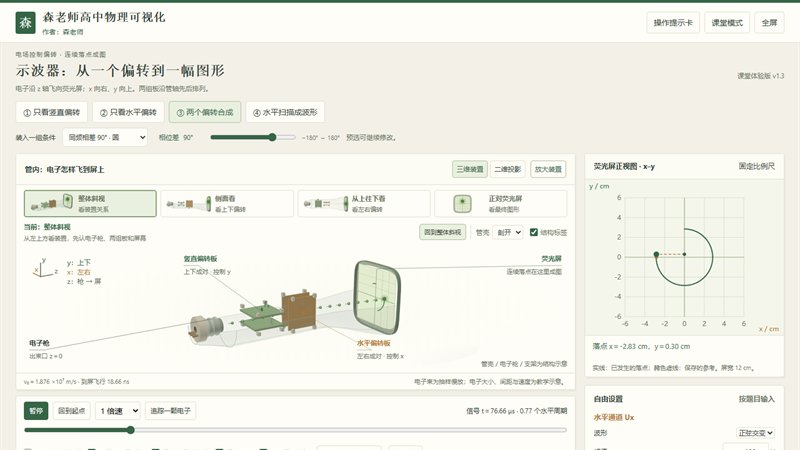Screen dimensions: 800x450
Task: Click the playback timeline progress slider
Action: pyautogui.click(x=295, y=430)
